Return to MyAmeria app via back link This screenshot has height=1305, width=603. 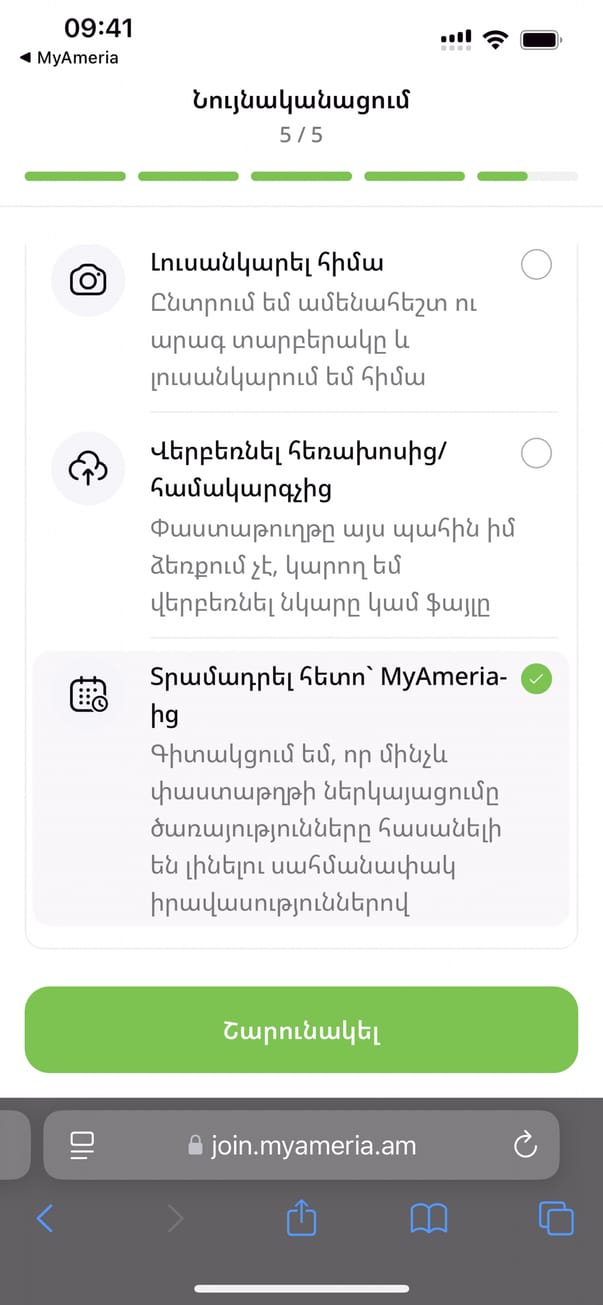click(x=68, y=58)
